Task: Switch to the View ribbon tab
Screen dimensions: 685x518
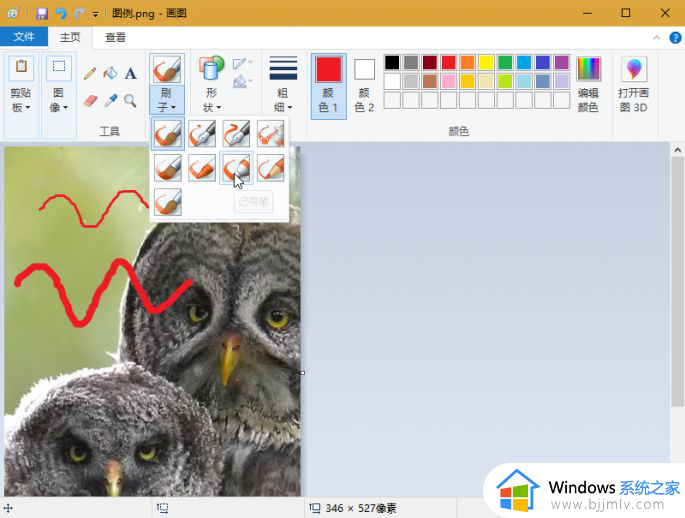Action: 115,37
